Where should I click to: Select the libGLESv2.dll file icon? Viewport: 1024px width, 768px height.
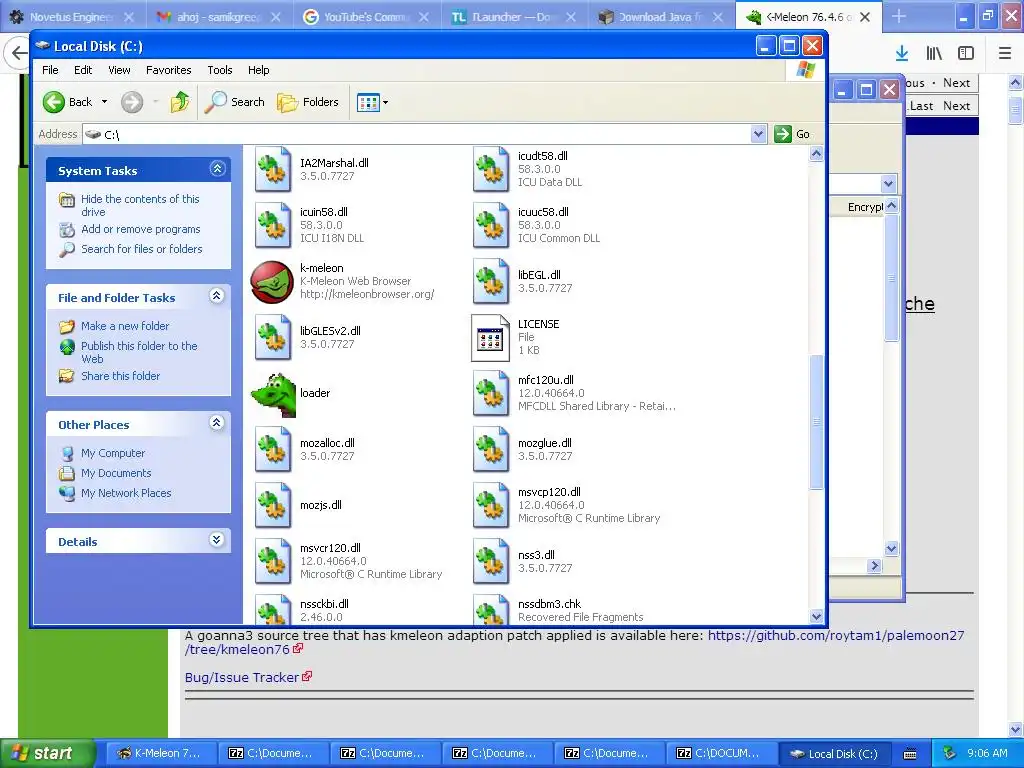[x=272, y=338]
